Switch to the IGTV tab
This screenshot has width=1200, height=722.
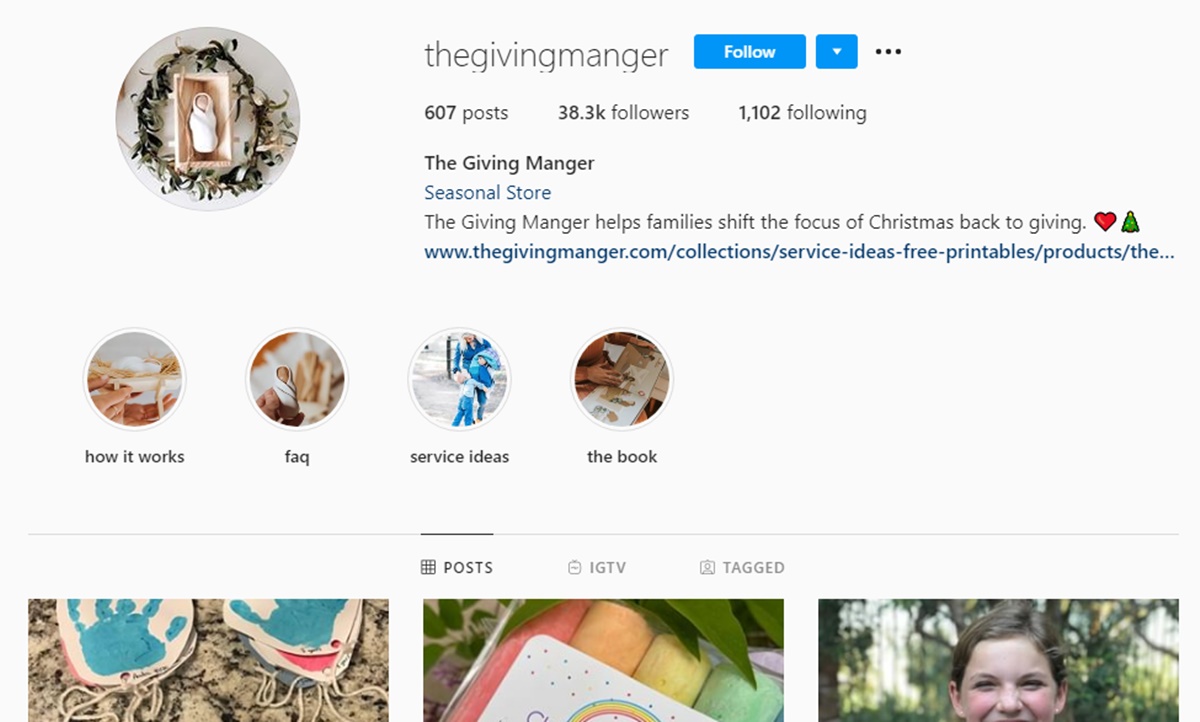click(x=596, y=567)
